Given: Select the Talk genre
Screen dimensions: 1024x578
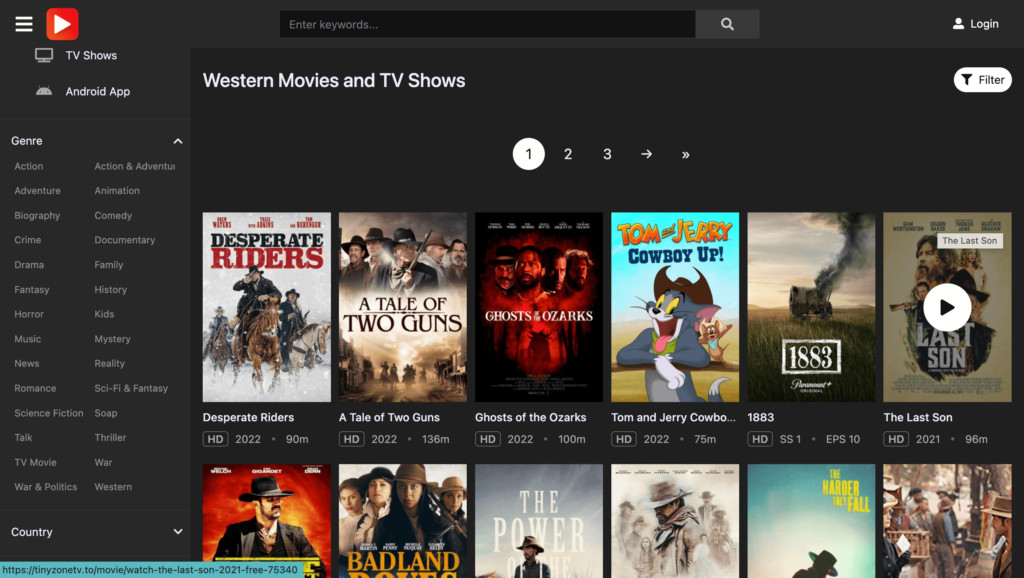Looking at the screenshot, I should click(x=23, y=437).
